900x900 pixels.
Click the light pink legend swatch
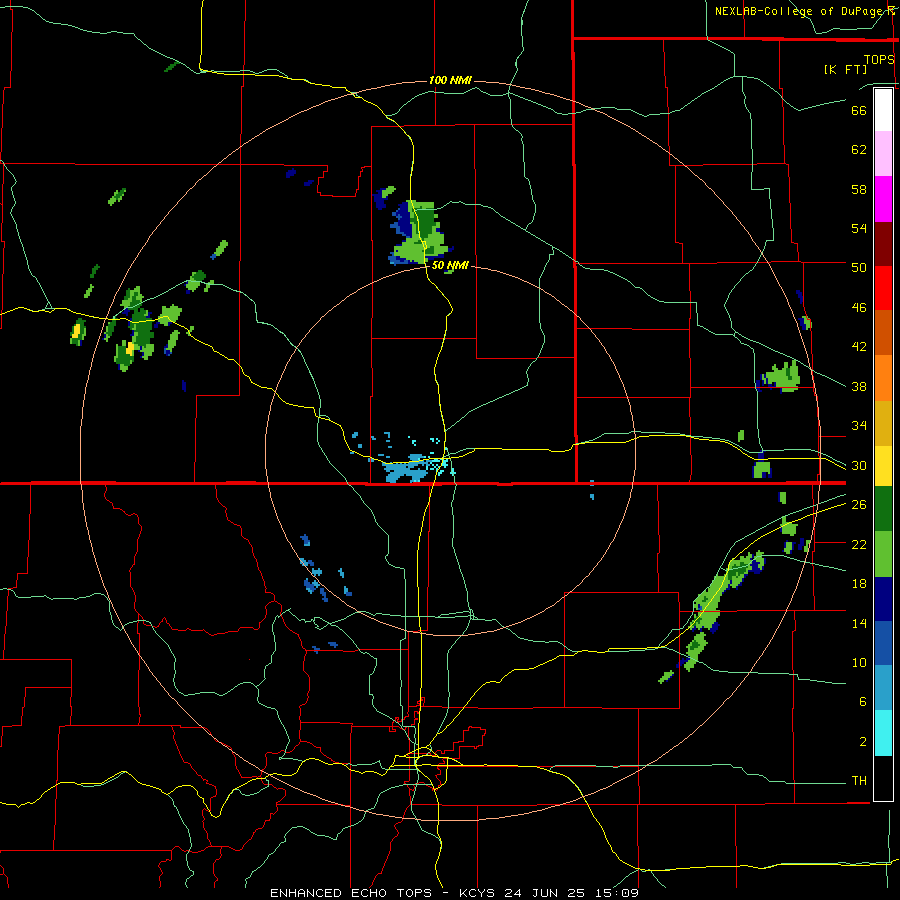pos(883,153)
